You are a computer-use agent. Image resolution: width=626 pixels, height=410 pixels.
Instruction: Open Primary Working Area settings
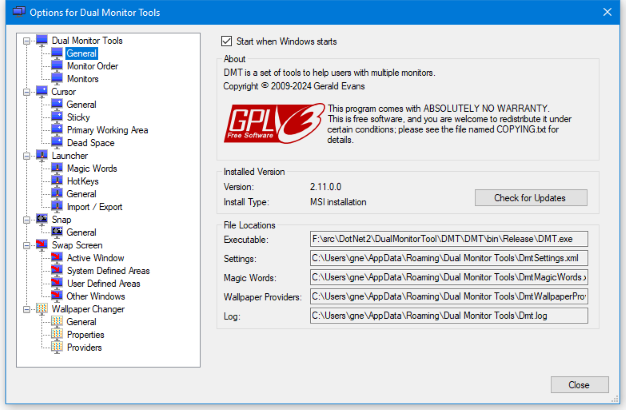click(x=107, y=130)
